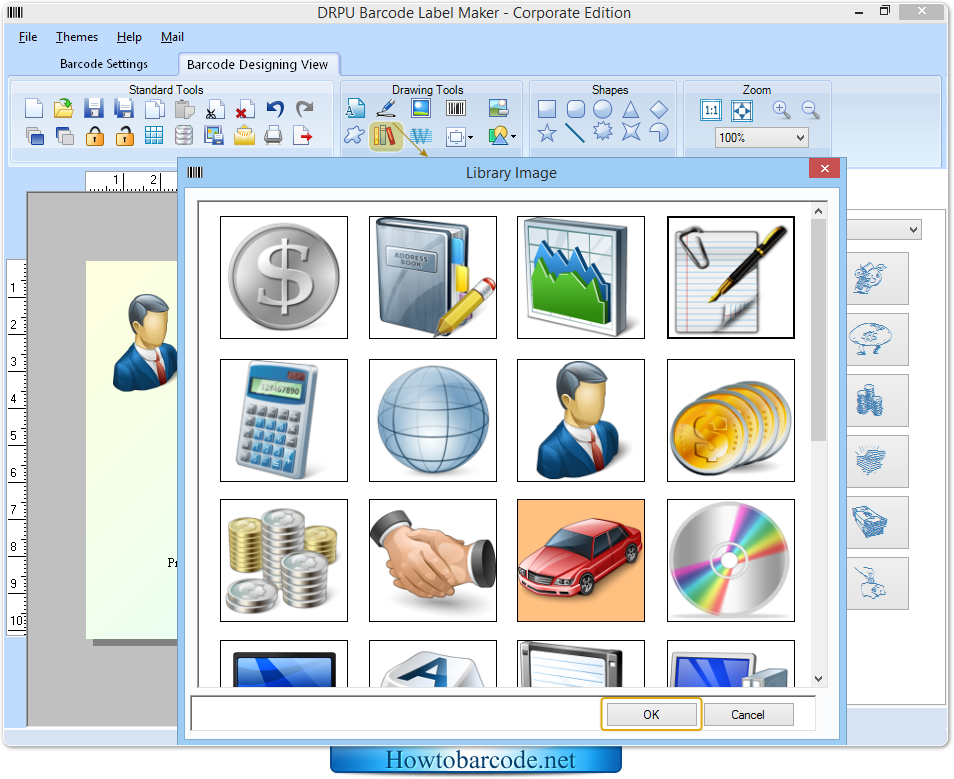954x779 pixels.
Task: Select the Star shape tool
Action: pos(547,132)
